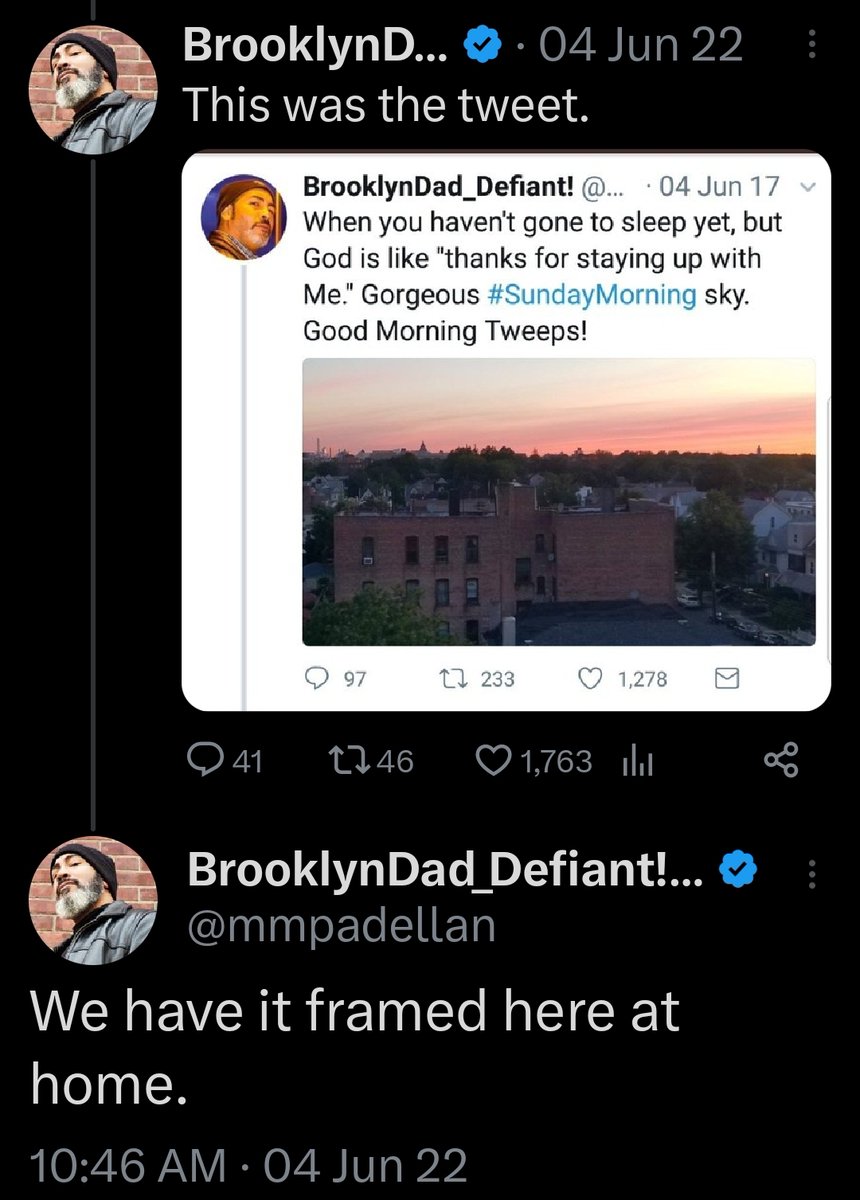Open three-dot menu on second tweet
Viewport: 860px width, 1200px height.
811,874
